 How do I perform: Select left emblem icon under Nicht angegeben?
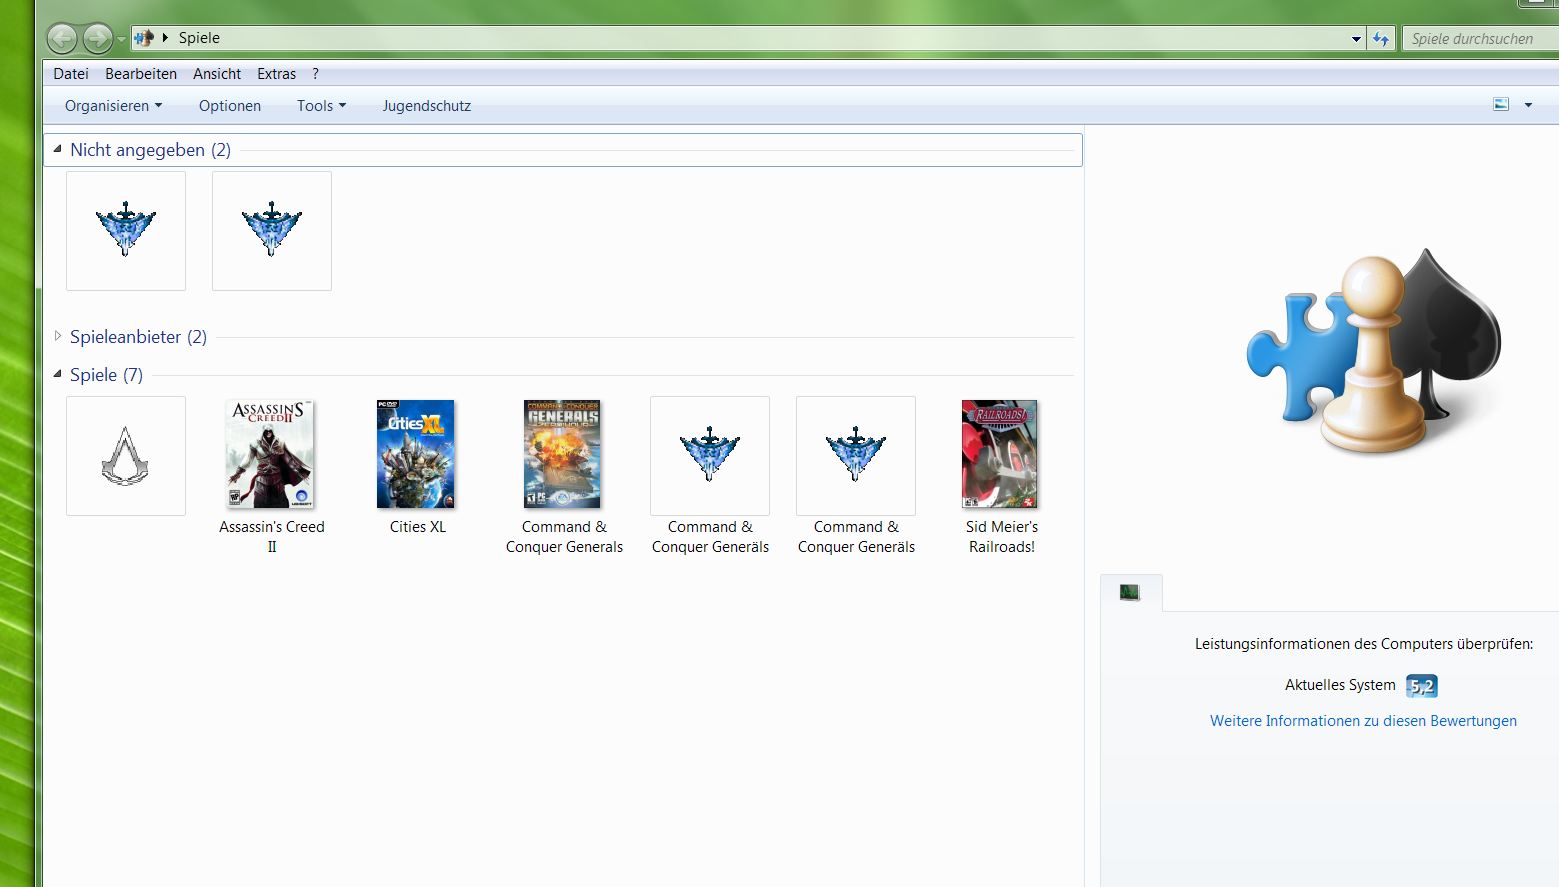click(x=126, y=231)
